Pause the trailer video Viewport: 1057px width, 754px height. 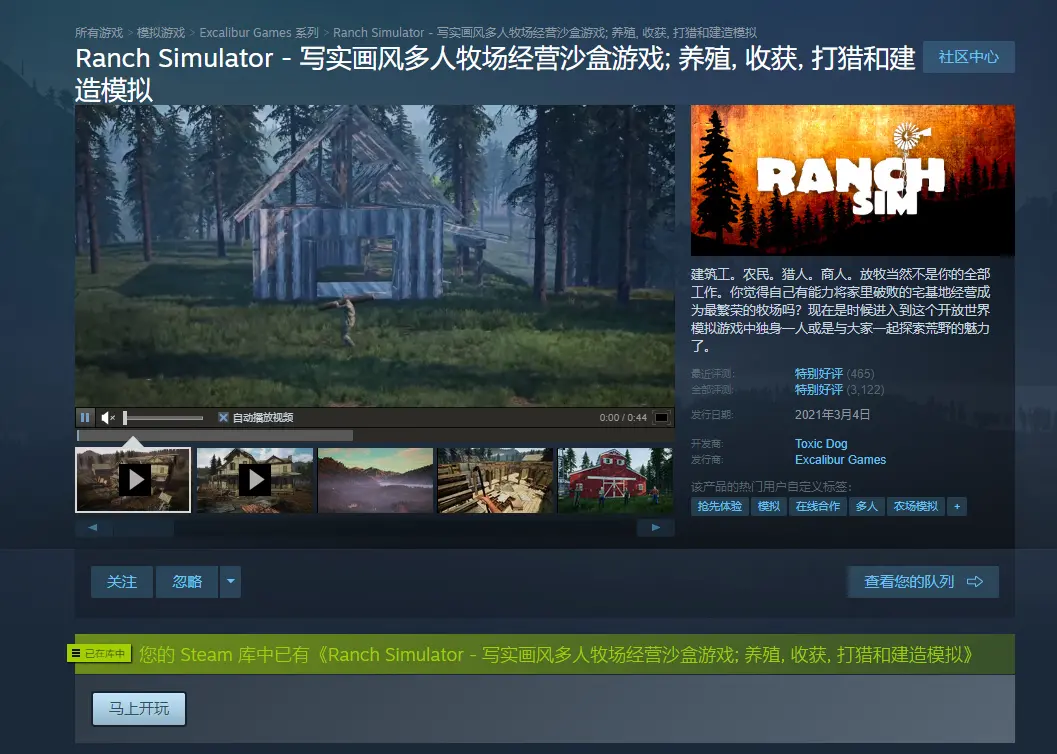click(85, 418)
